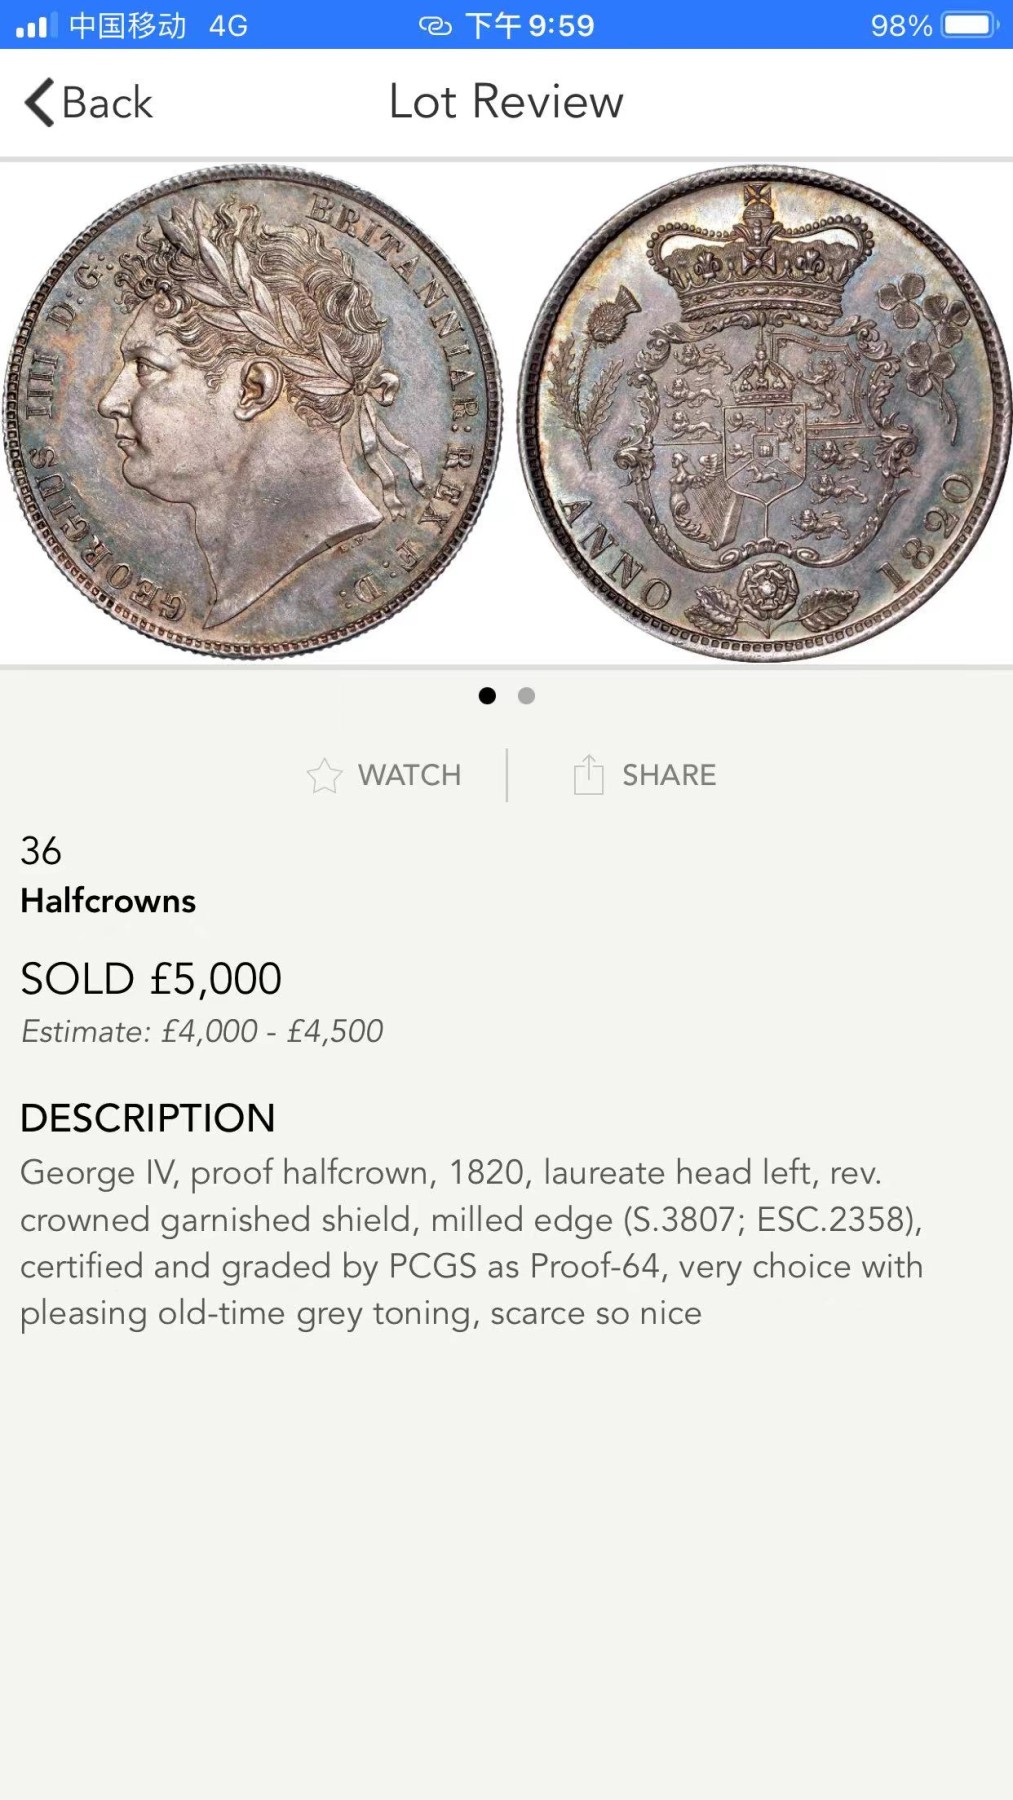Open the coin reverse shield image
This screenshot has width=1013, height=1800.
click(765, 413)
